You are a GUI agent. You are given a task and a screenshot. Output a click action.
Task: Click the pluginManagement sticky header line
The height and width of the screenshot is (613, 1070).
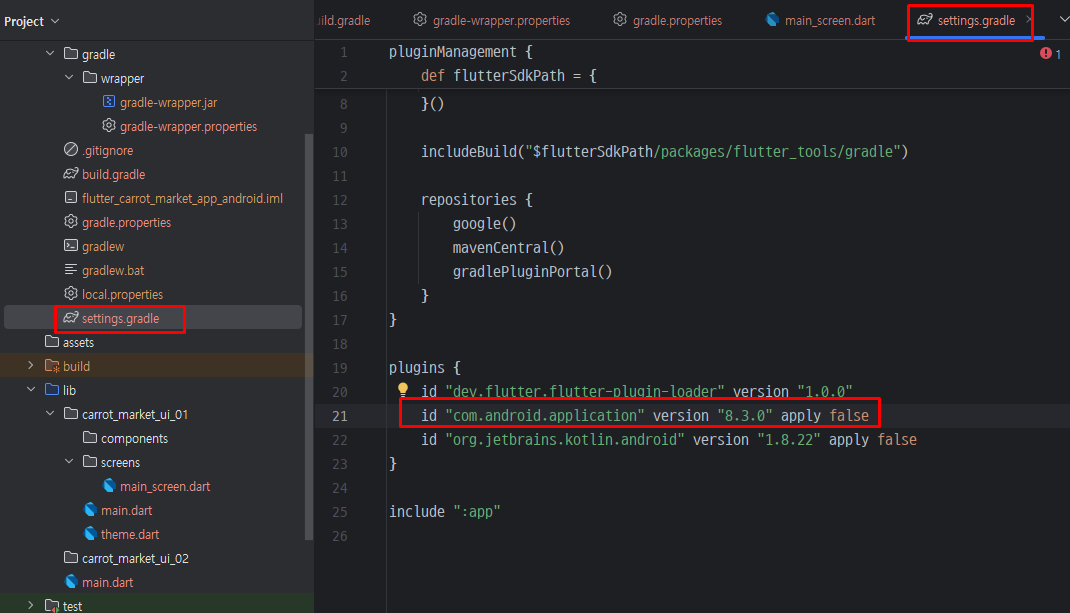point(461,52)
